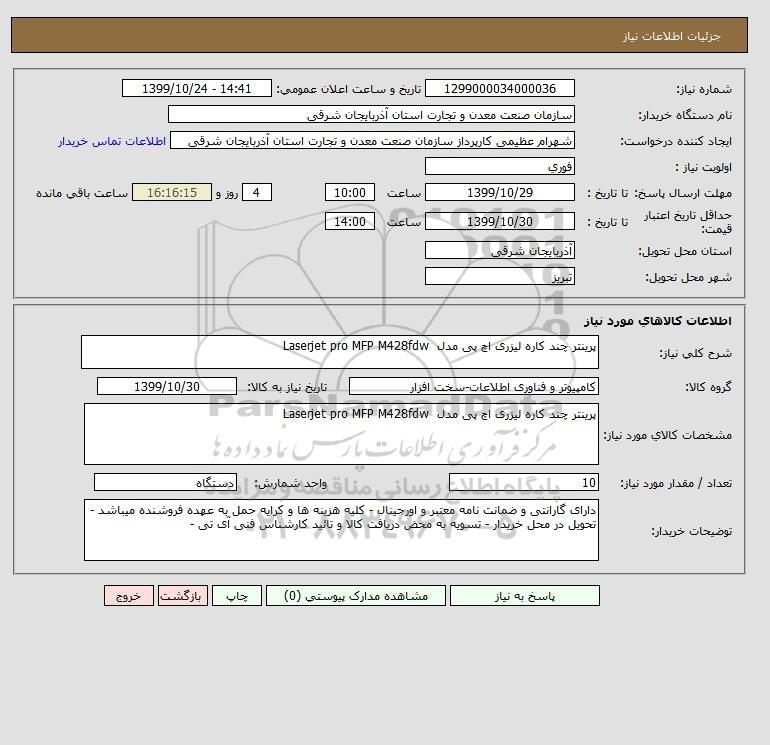
Task: Click the announcement date field 1399/10/24 - 14:41
Action: (x=196, y=88)
